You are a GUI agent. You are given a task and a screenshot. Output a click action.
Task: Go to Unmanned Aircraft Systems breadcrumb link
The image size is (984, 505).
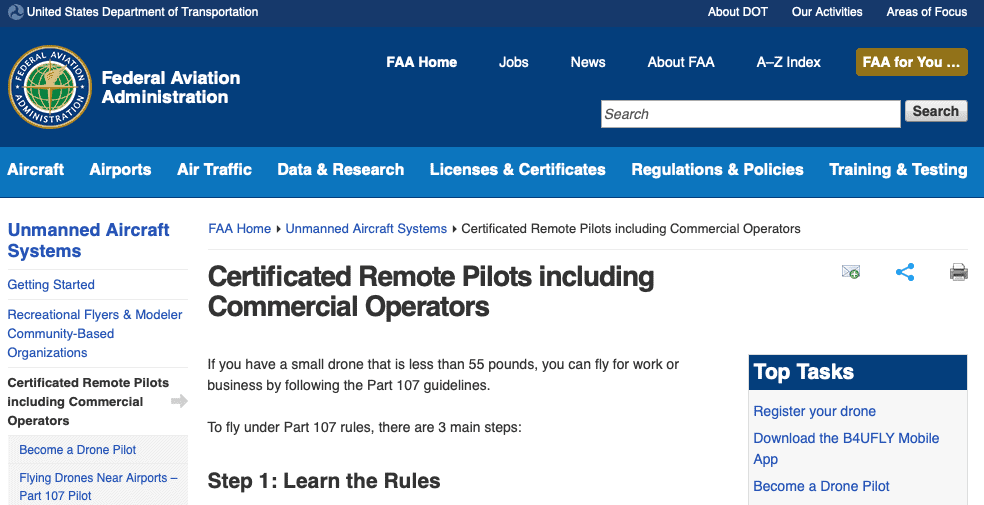point(366,229)
